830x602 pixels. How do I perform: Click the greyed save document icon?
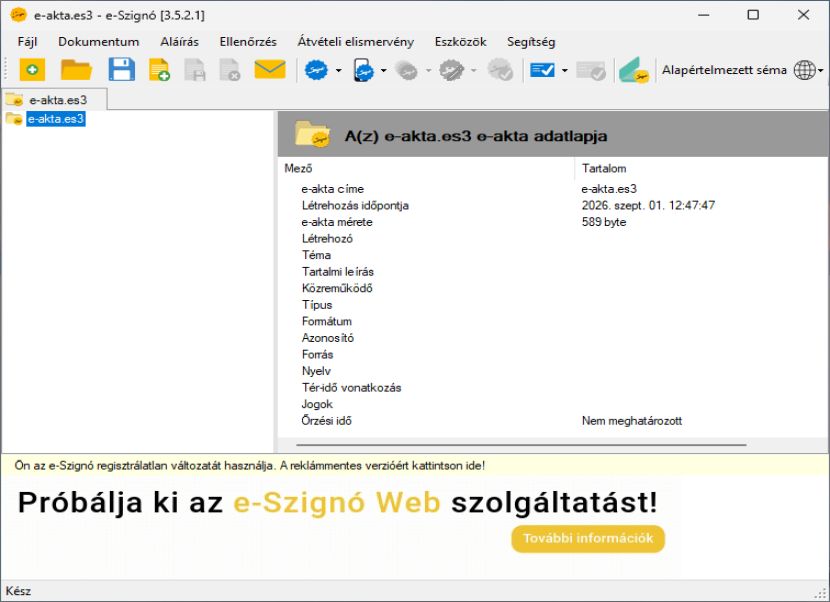pos(195,70)
